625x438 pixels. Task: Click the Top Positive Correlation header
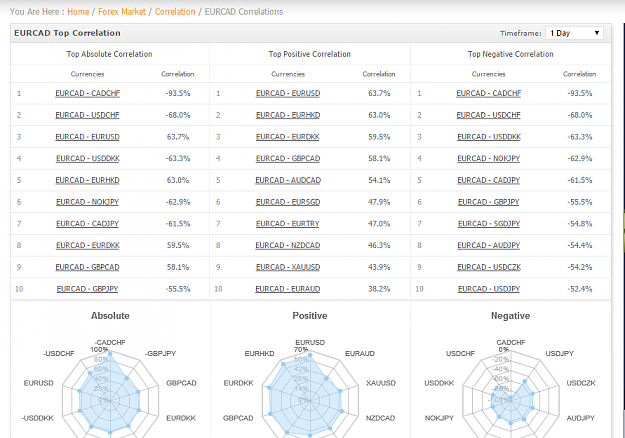[310, 54]
